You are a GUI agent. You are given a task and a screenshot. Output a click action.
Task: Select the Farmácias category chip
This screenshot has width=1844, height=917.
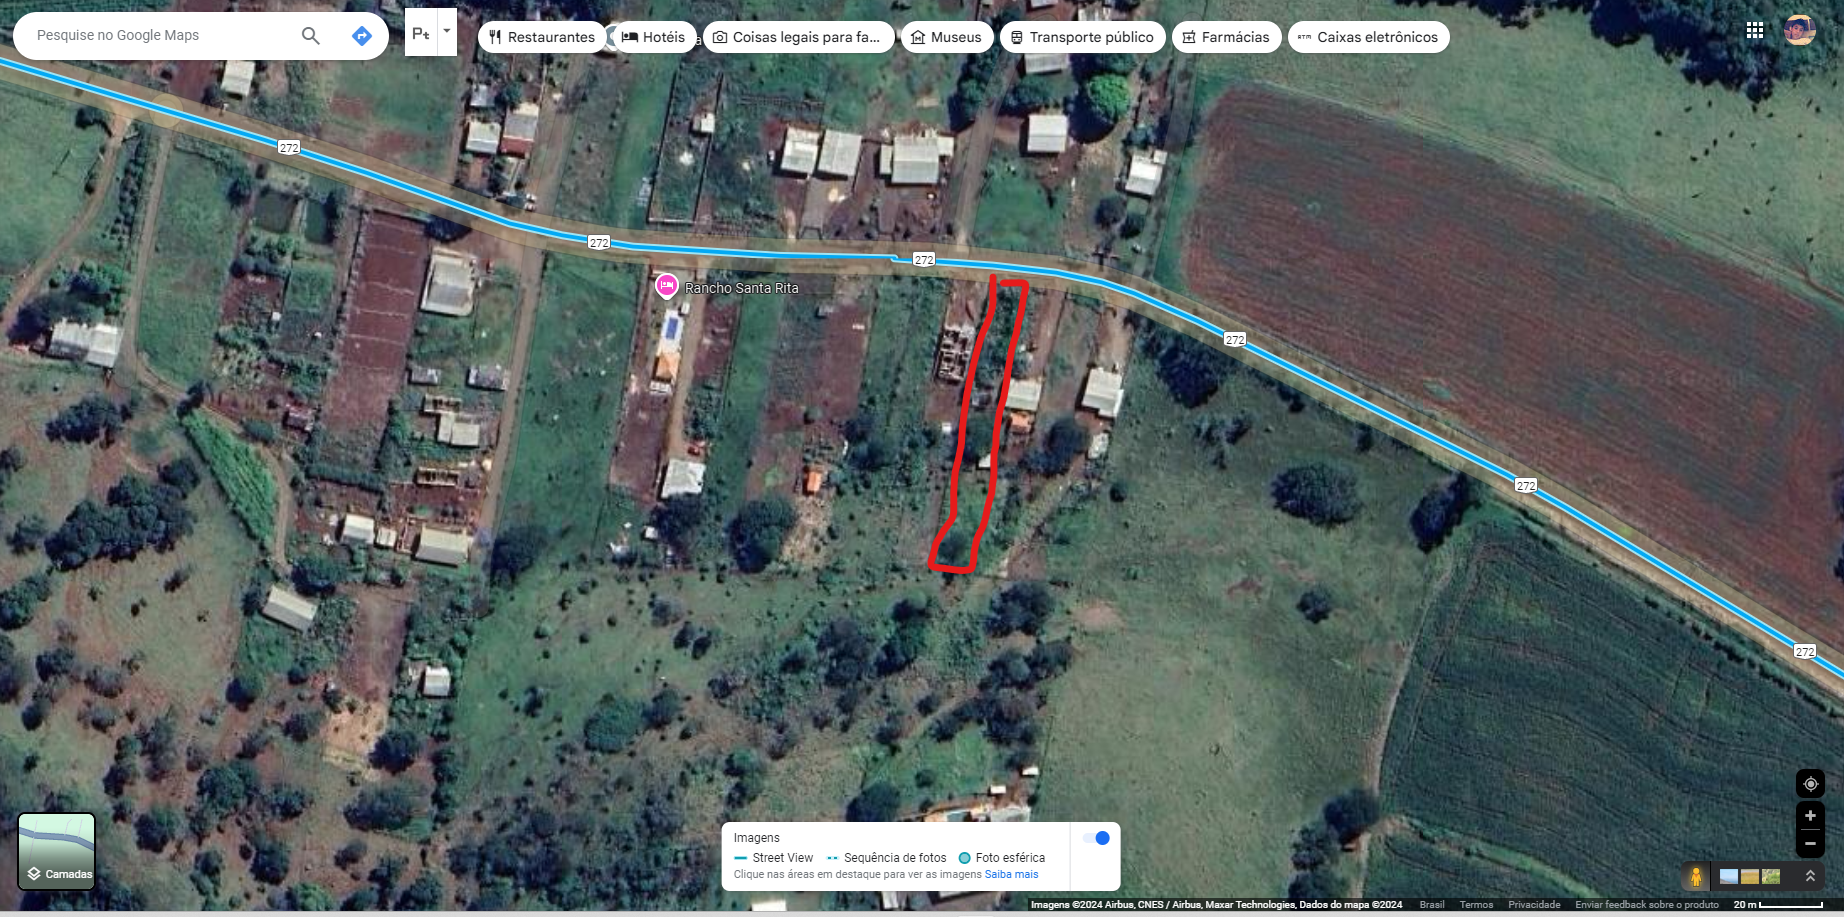[x=1226, y=37]
